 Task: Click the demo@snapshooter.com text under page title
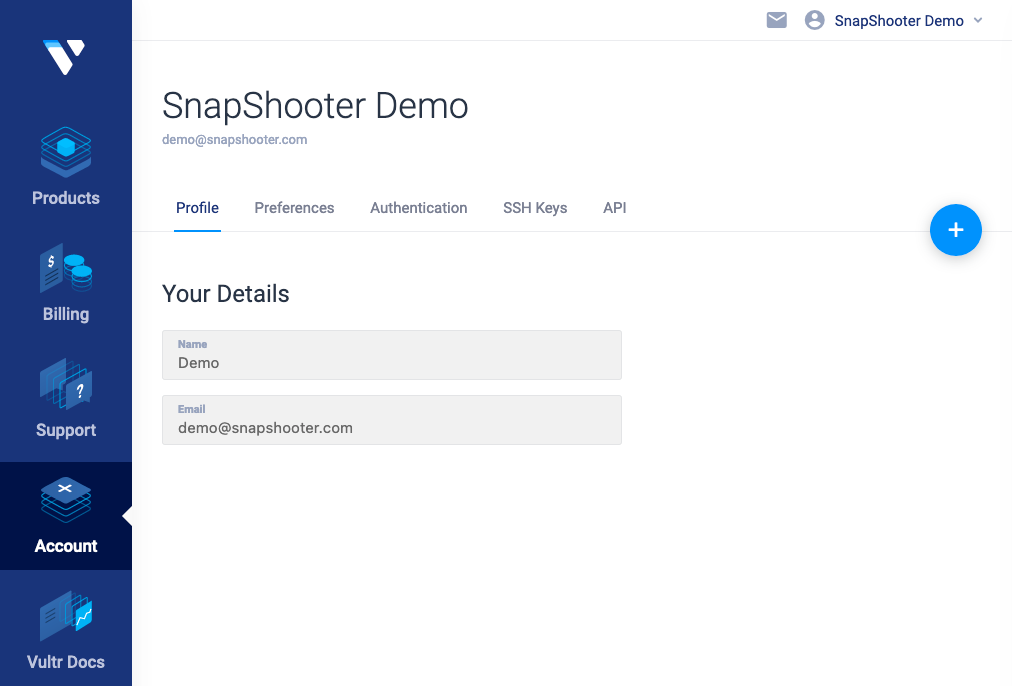(234, 139)
